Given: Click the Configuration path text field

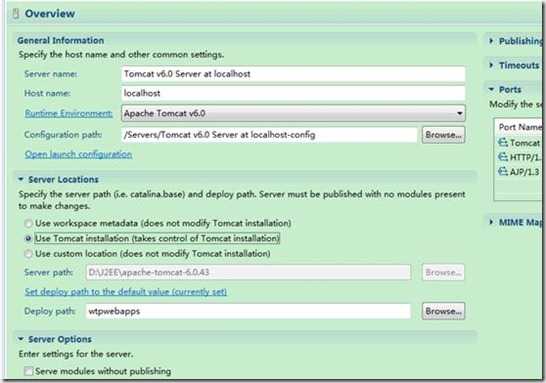Looking at the screenshot, I should pos(269,135).
